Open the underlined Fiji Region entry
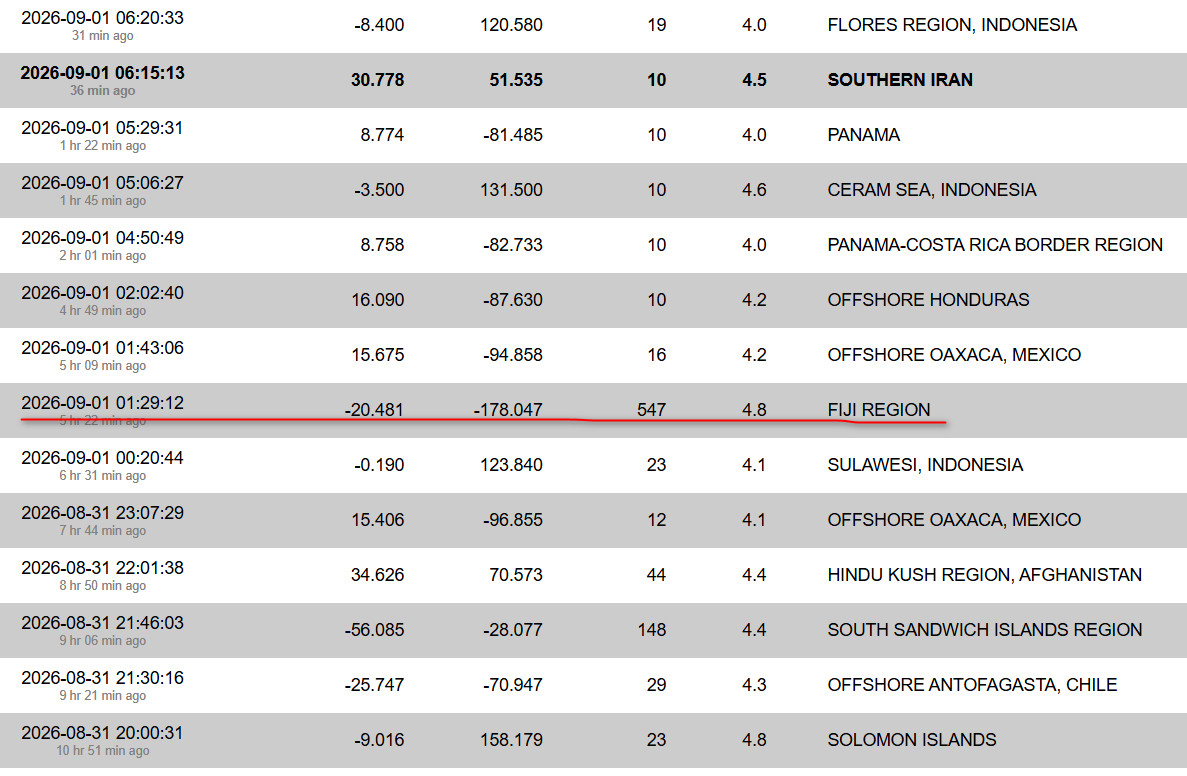1187x776 pixels. tap(878, 410)
